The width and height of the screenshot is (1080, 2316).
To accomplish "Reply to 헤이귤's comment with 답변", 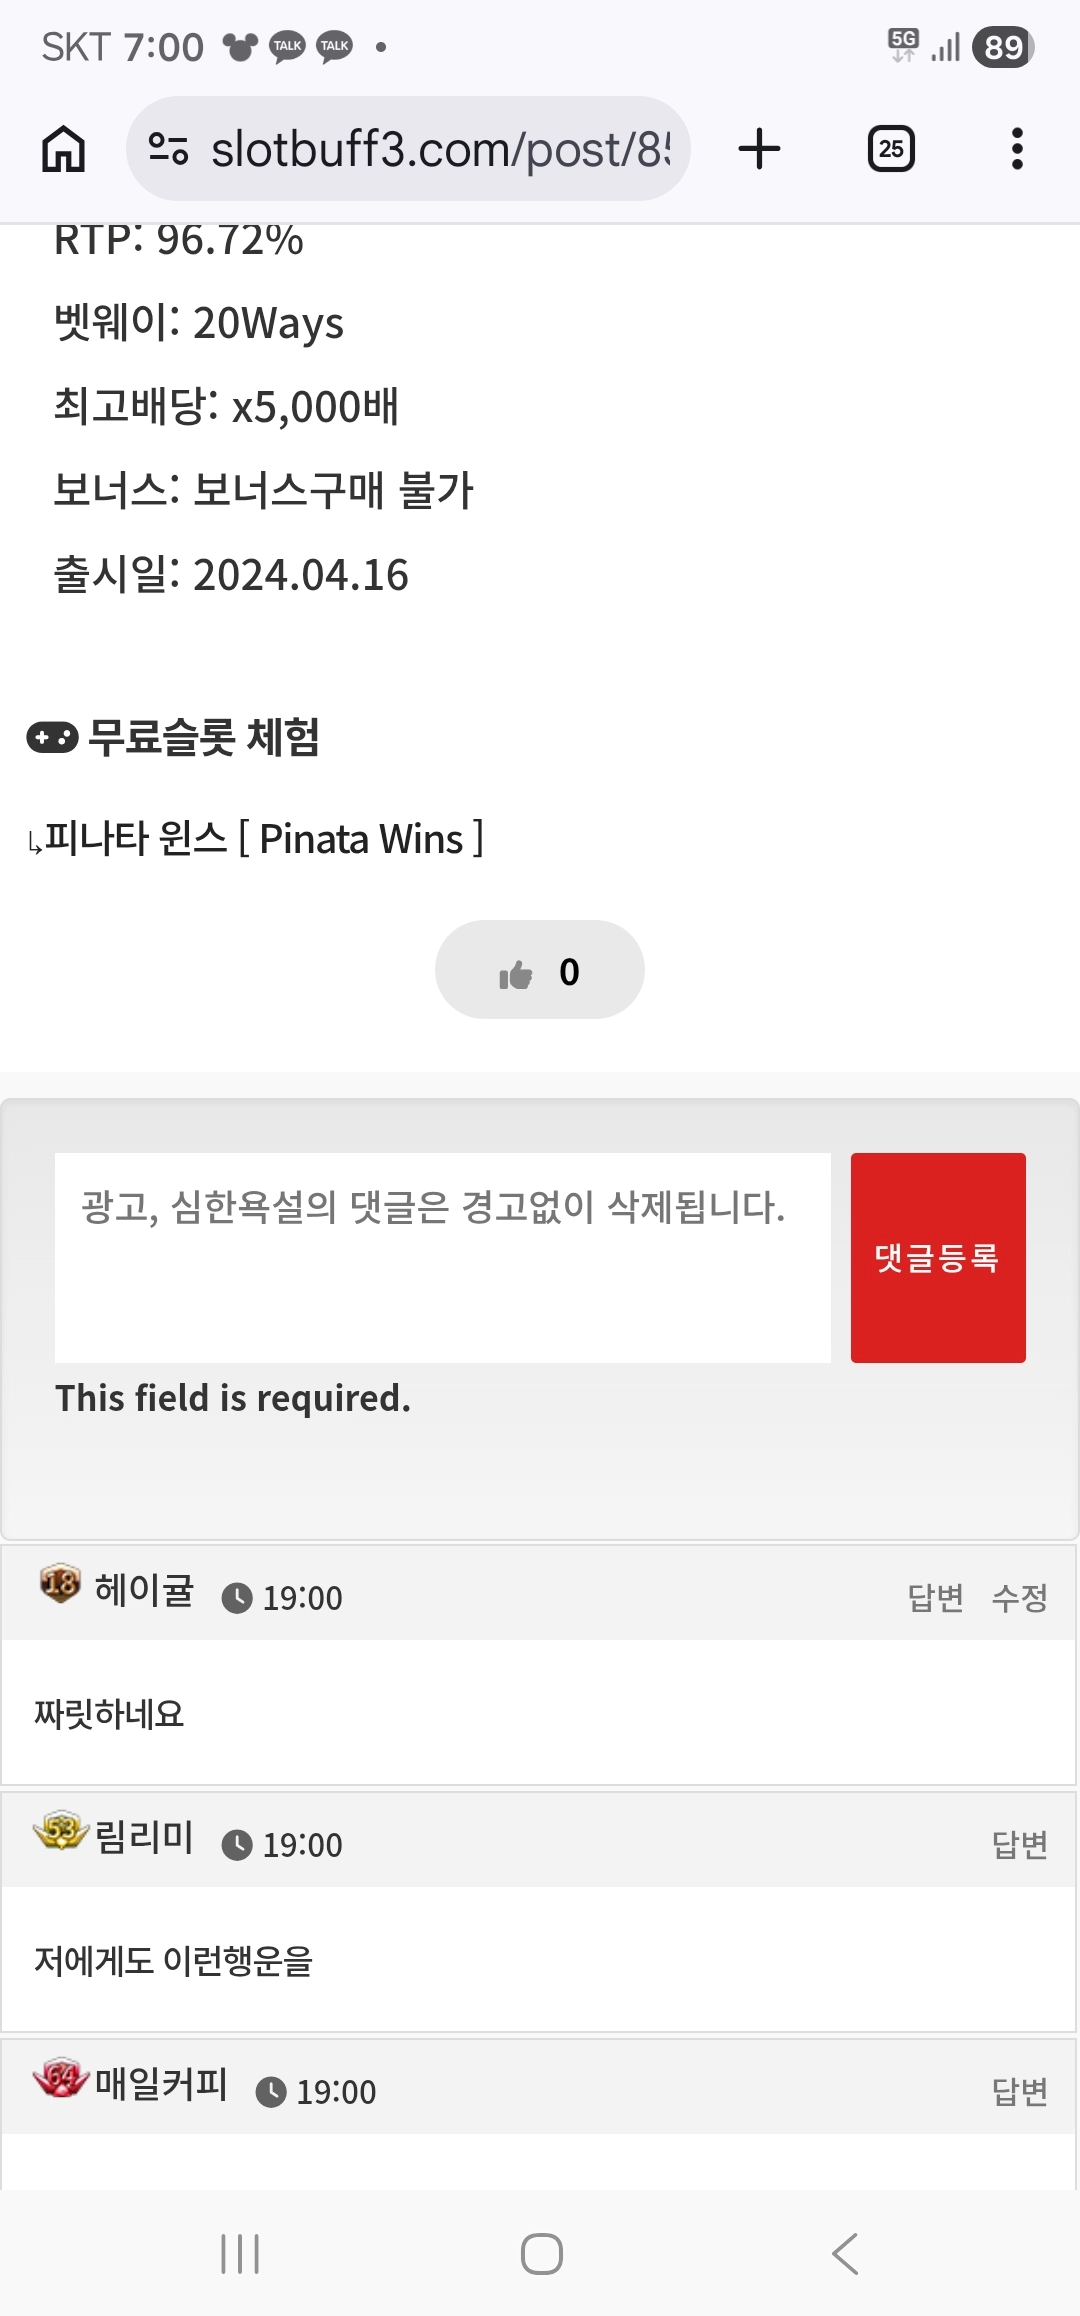I will tap(935, 1597).
